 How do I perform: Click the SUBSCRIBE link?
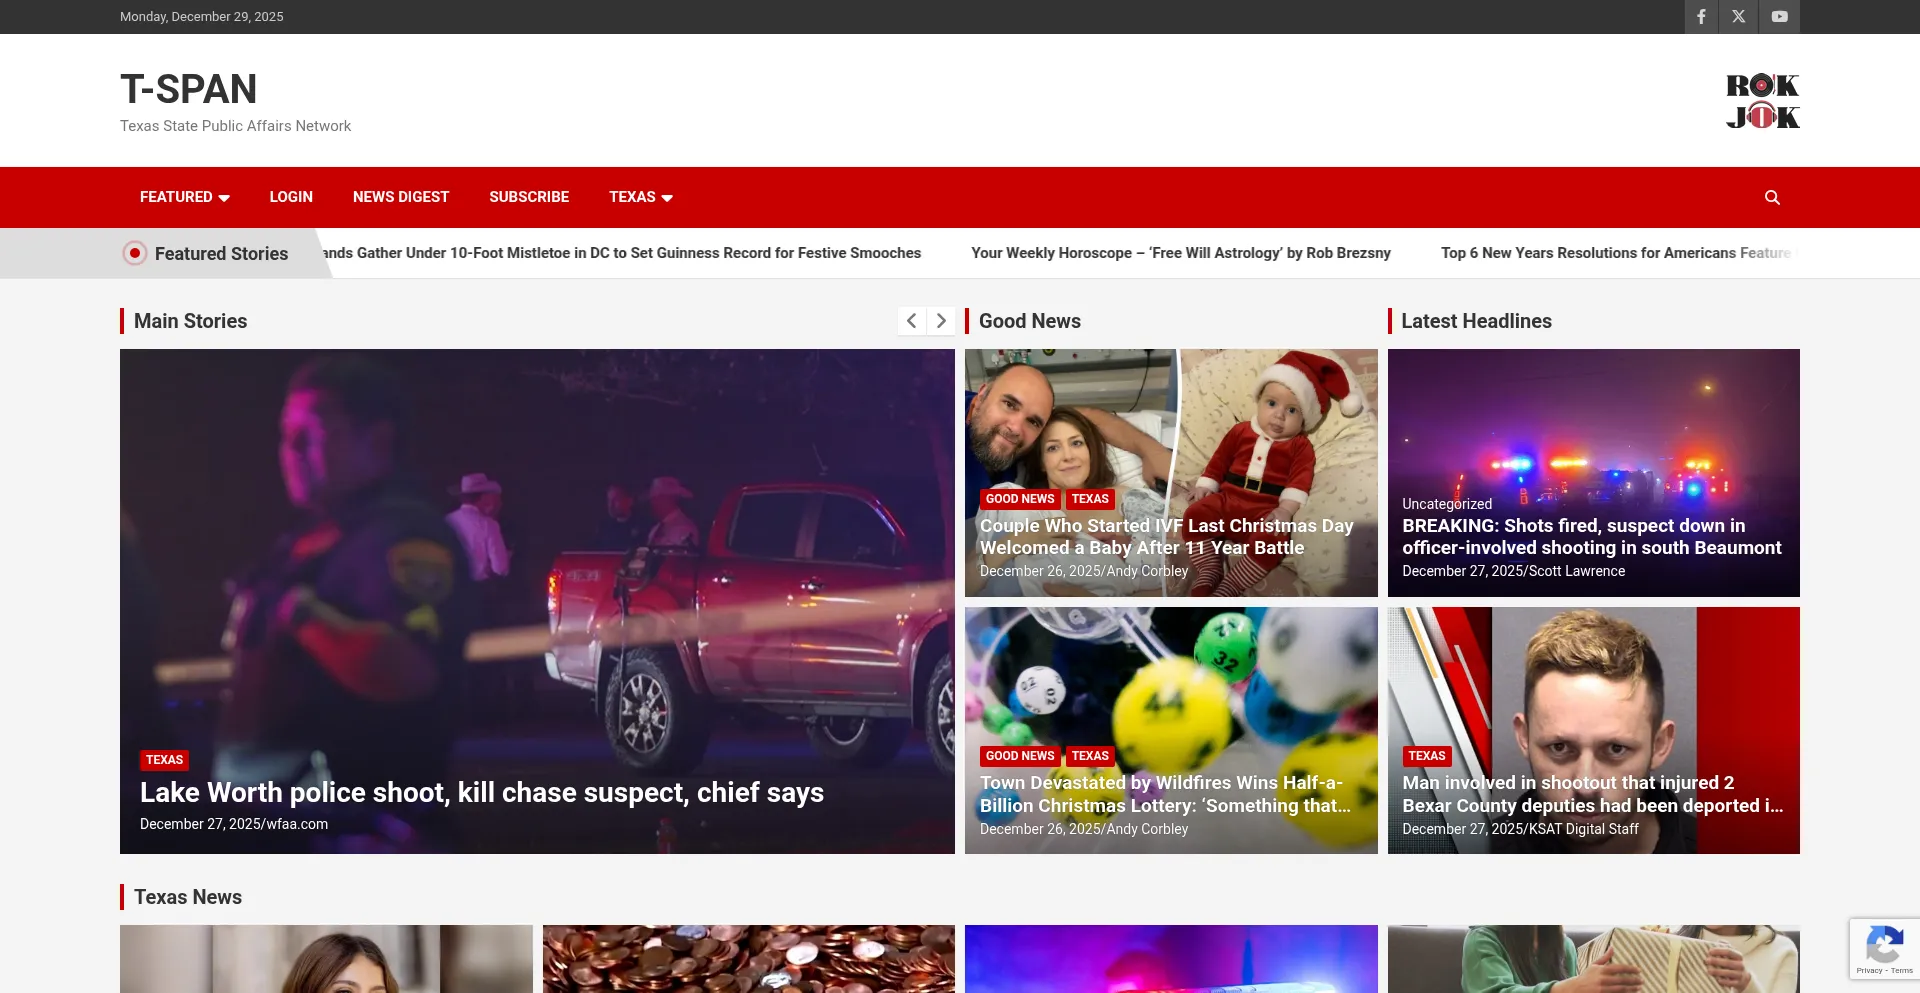[528, 197]
